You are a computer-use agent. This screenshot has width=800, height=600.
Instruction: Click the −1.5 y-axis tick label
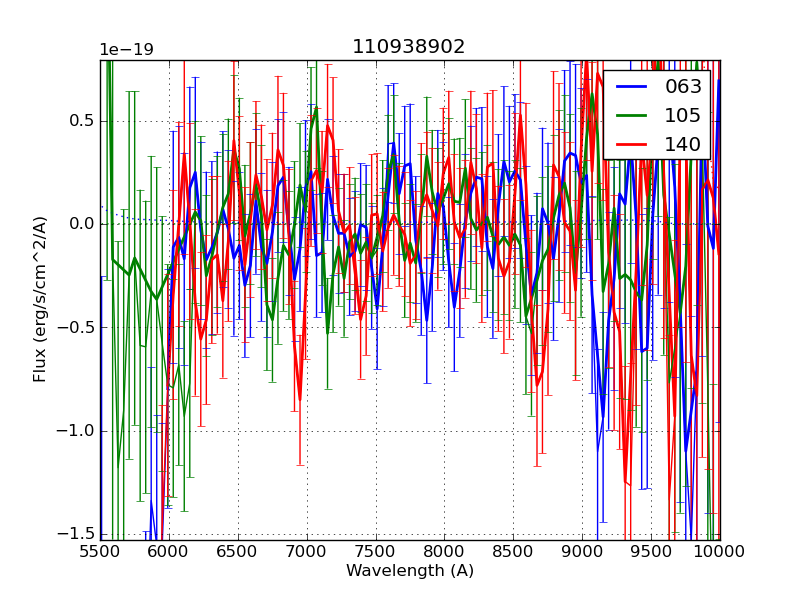(75, 534)
